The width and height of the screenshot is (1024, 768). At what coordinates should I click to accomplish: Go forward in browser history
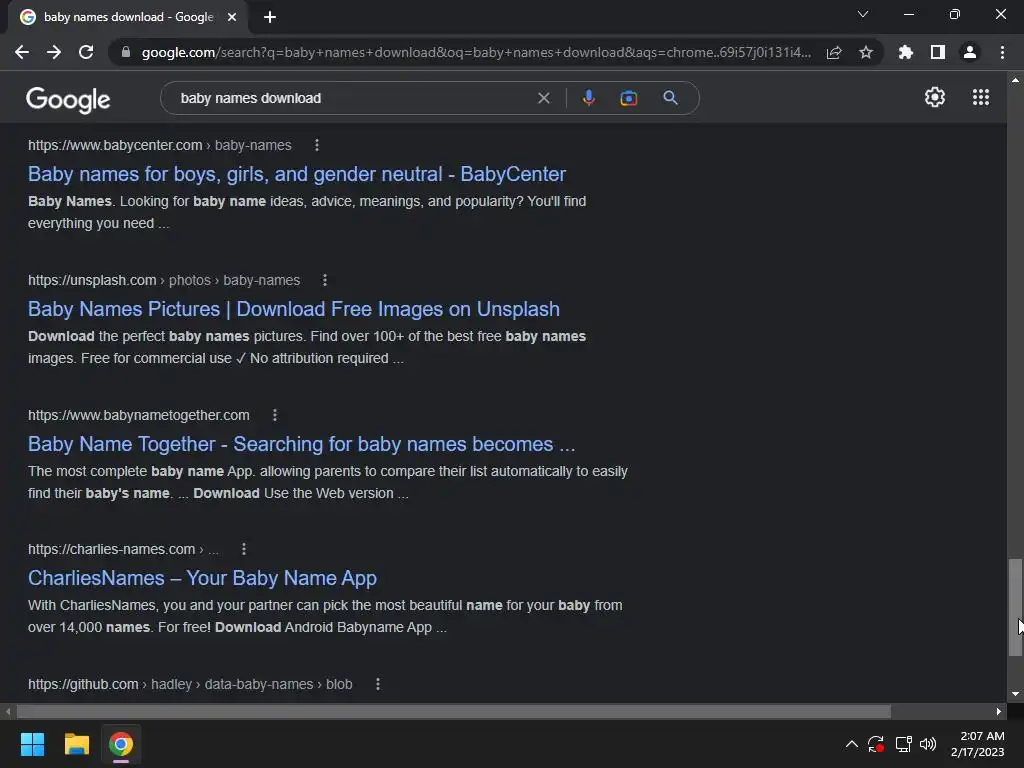(54, 52)
